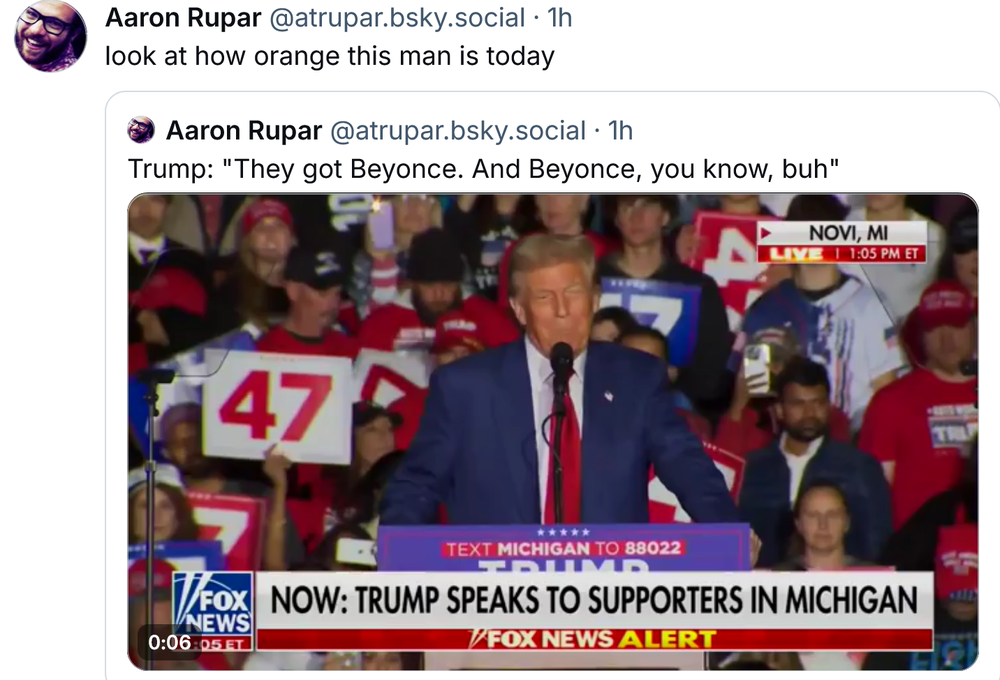Viewport: 1000px width, 680px height.
Task: Open the quoted post's 1h timestamp
Action: point(621,131)
